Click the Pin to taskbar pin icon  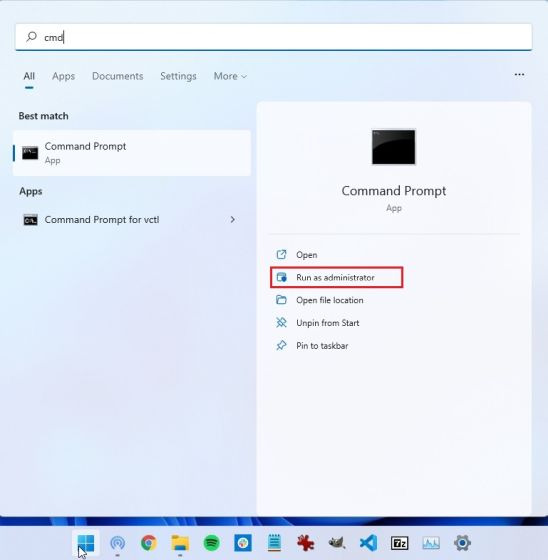pyautogui.click(x=281, y=345)
